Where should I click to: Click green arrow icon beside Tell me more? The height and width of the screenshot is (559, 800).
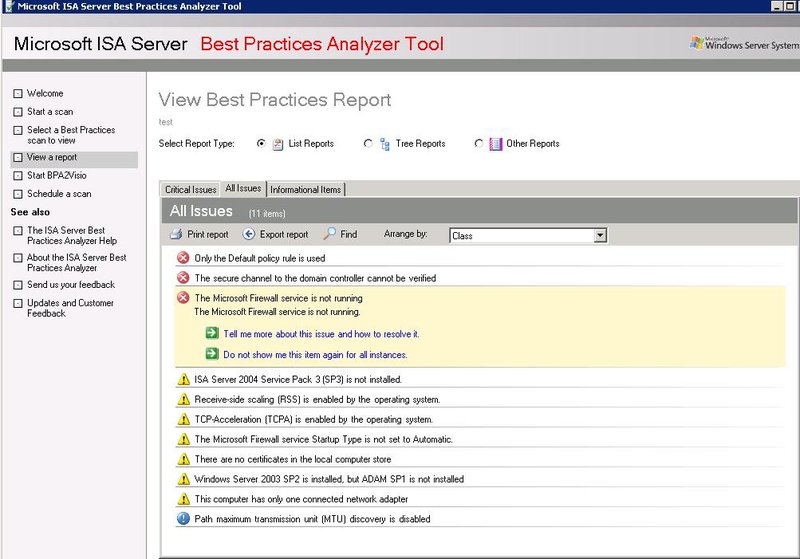point(212,334)
